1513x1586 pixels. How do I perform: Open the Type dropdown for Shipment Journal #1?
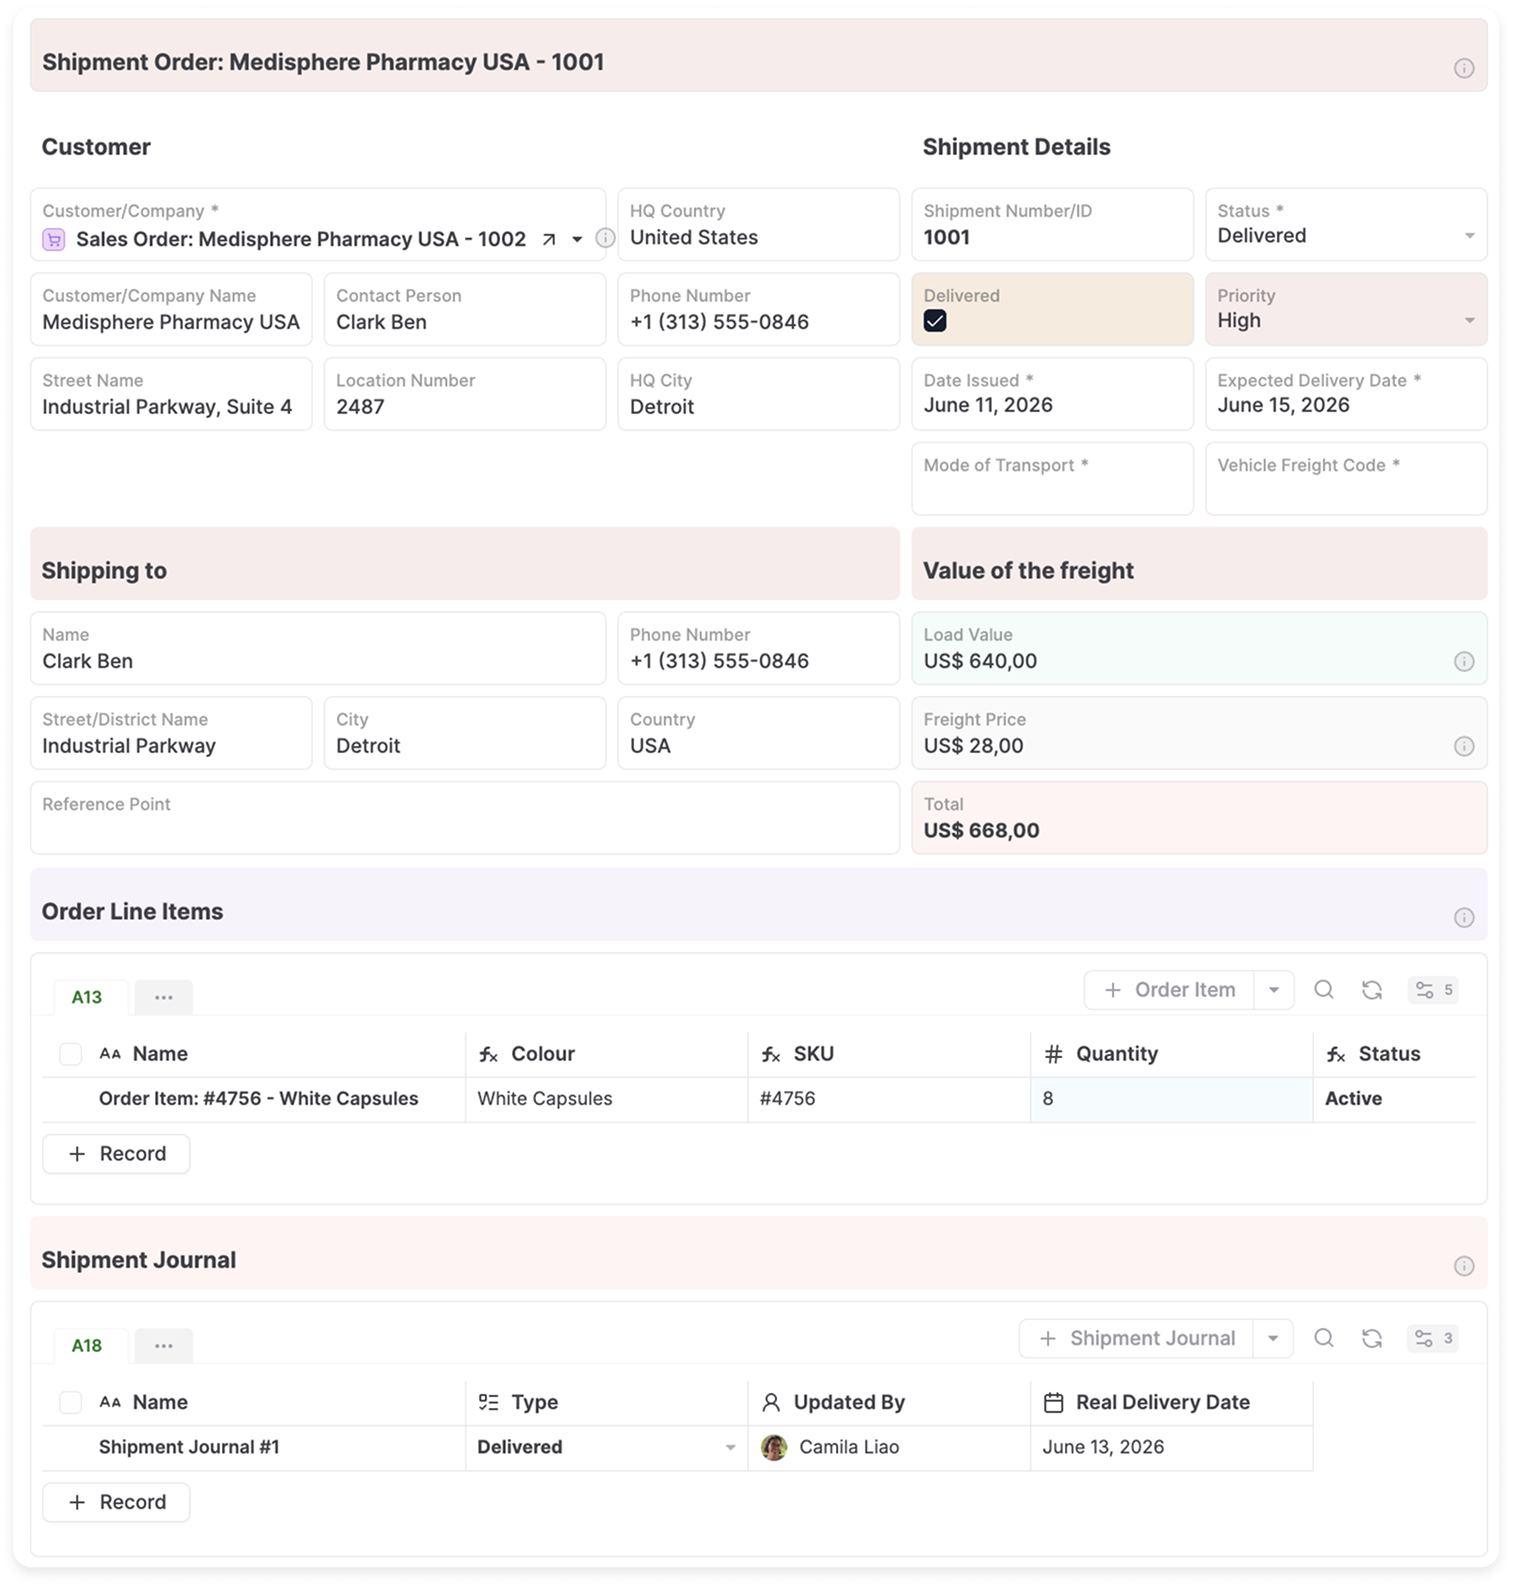pos(730,1447)
